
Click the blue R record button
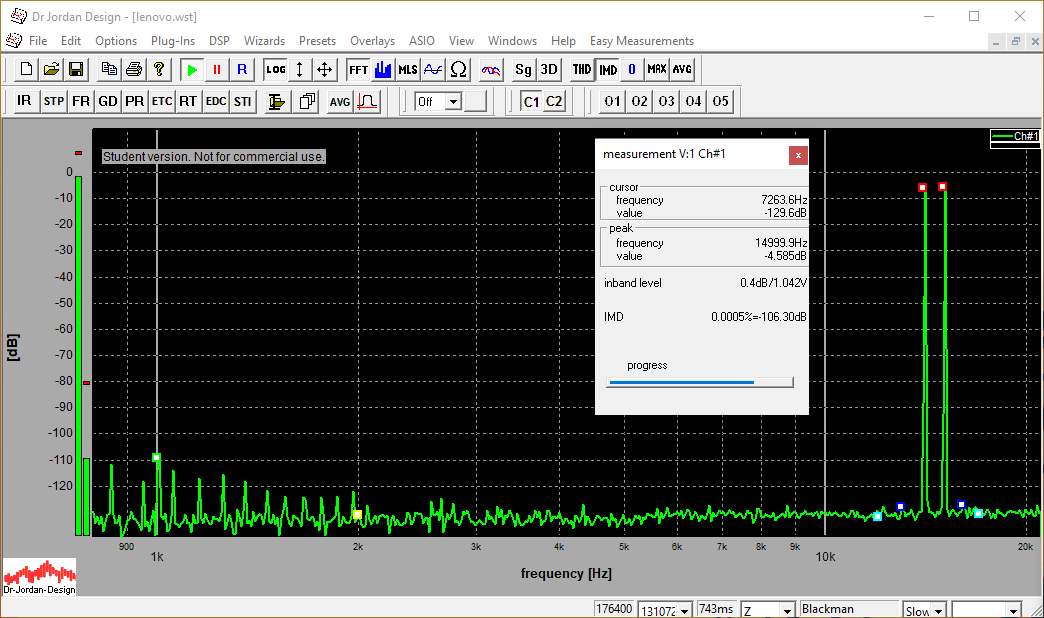(x=242, y=69)
